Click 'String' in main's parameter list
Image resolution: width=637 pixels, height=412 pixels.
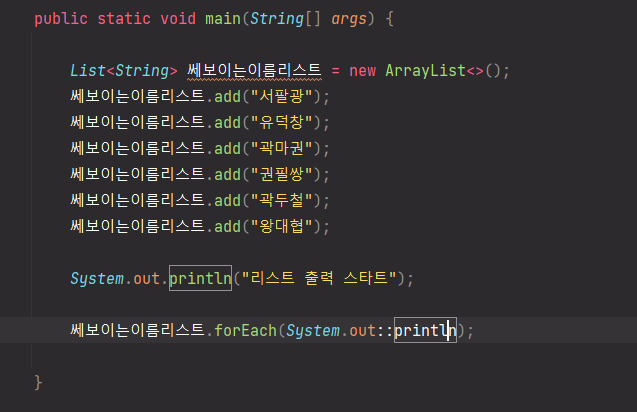point(277,19)
